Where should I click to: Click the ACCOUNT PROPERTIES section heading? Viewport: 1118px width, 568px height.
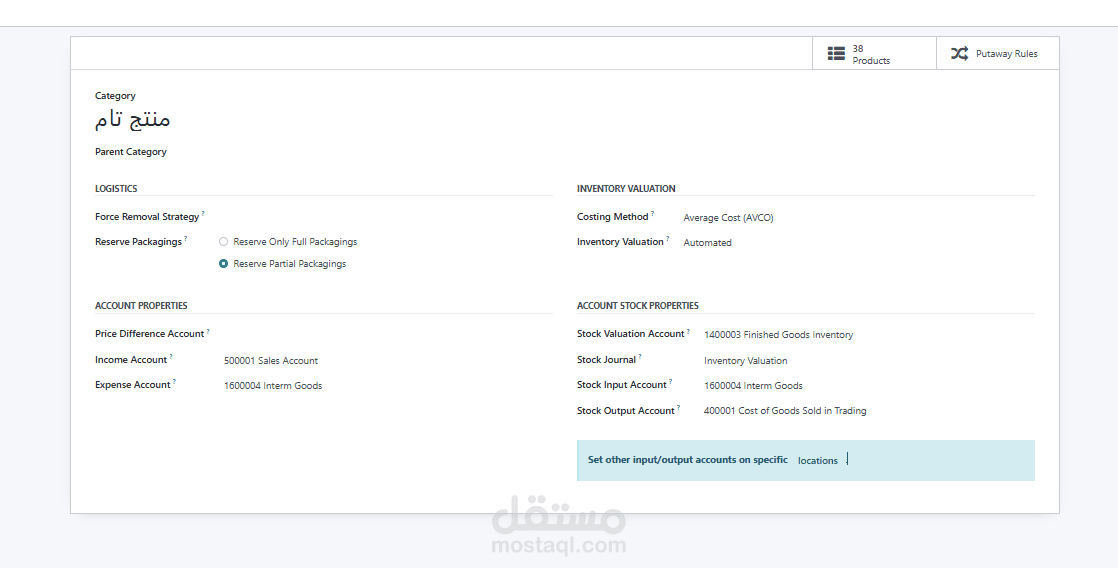(141, 306)
